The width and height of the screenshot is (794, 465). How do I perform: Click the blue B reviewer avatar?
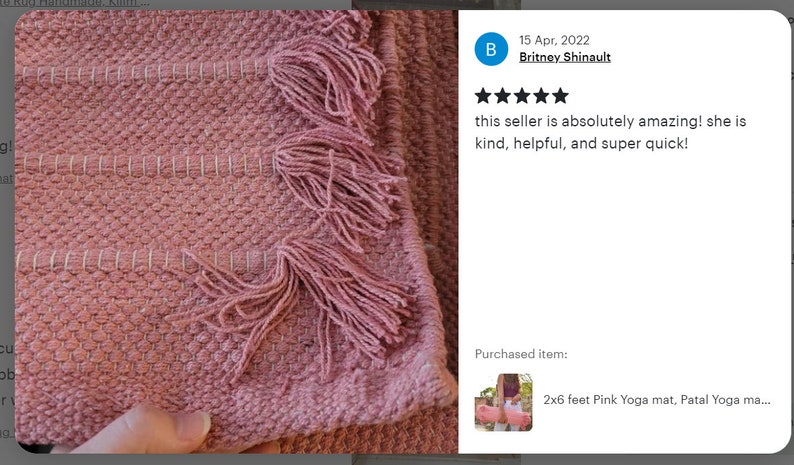tap(491, 49)
